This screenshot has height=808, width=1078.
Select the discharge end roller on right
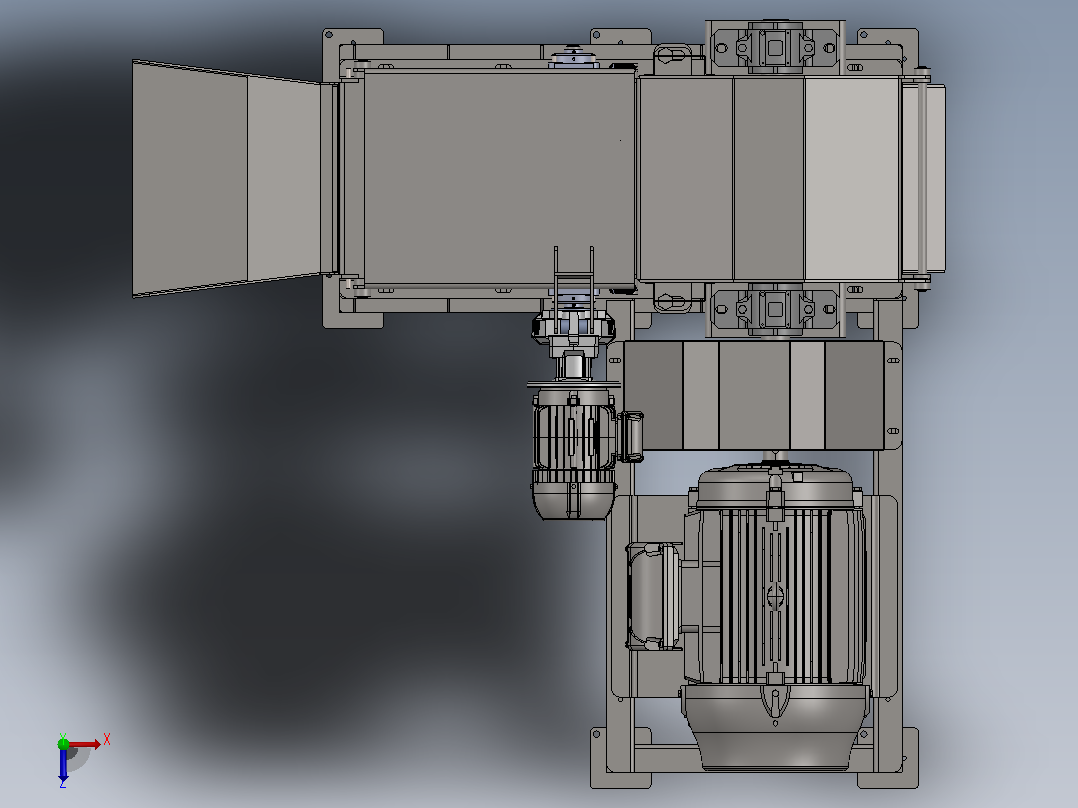coord(923,179)
